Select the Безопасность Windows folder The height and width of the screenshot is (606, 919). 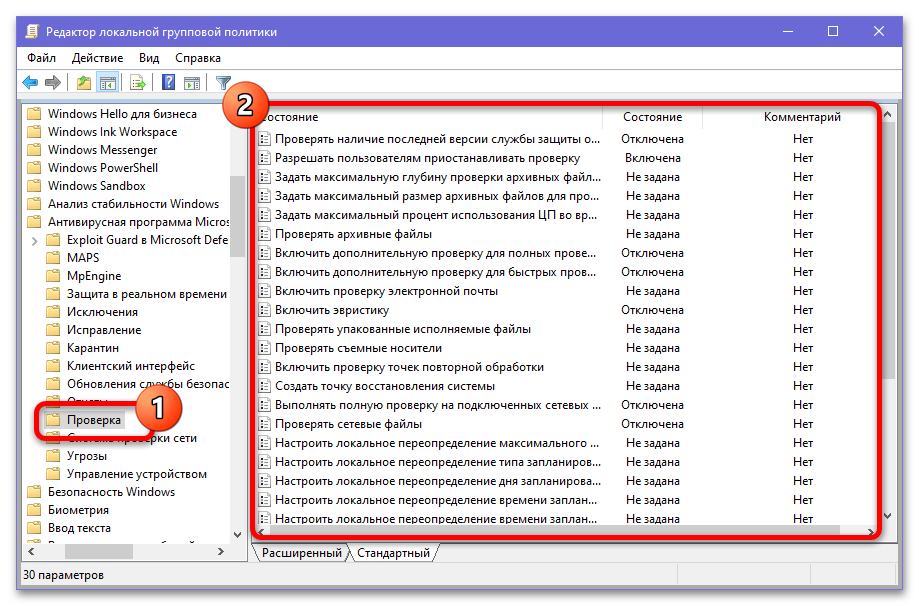click(x=111, y=492)
